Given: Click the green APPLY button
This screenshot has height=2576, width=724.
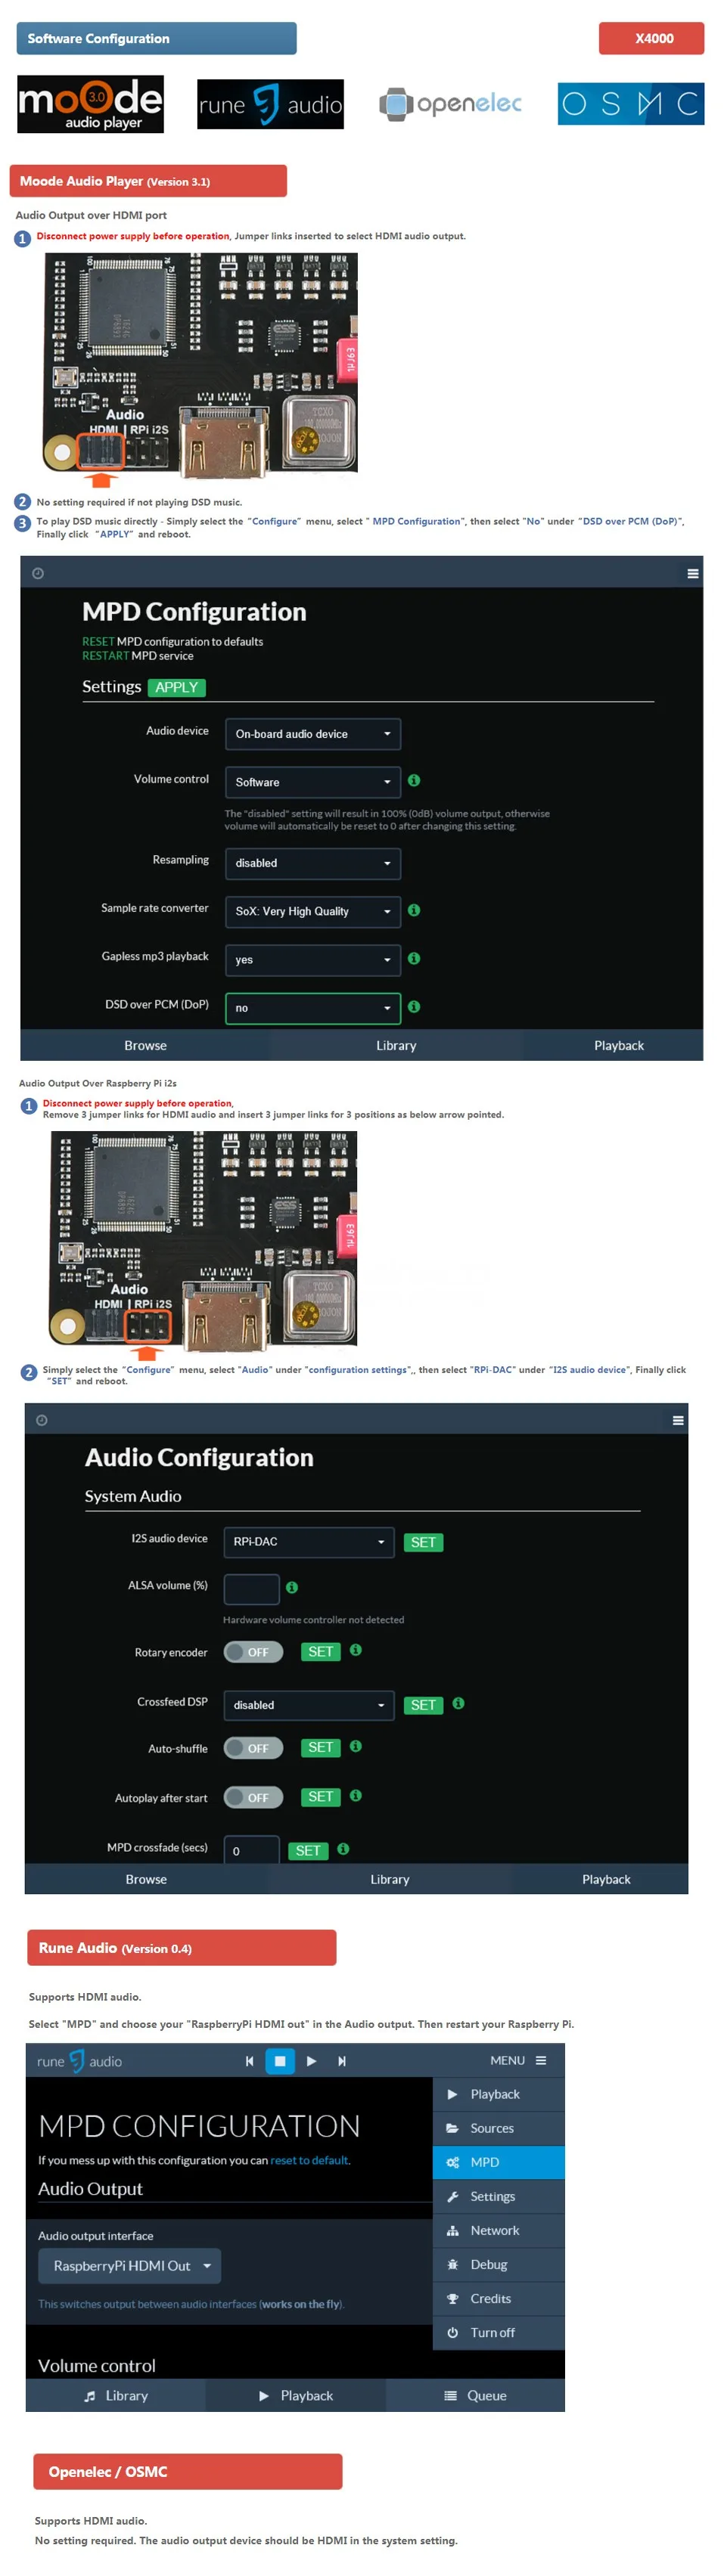Looking at the screenshot, I should coord(177,687).
